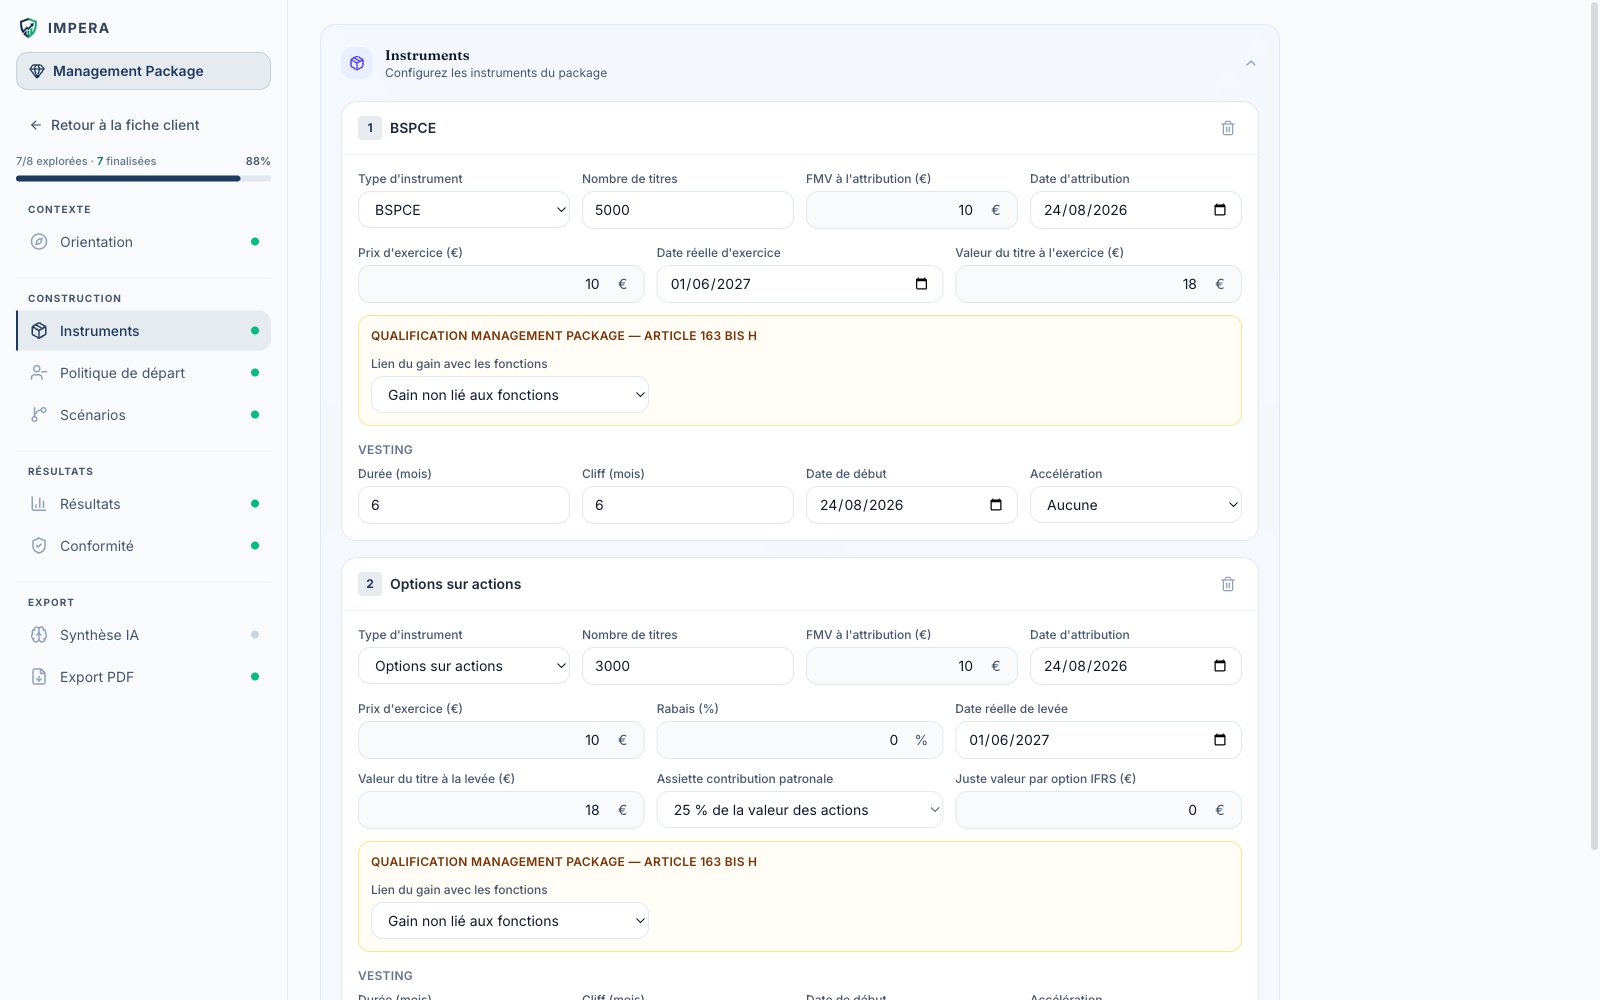Click the Impera shield logo icon
Screen dimensions: 1600x1000
[x=28, y=28]
